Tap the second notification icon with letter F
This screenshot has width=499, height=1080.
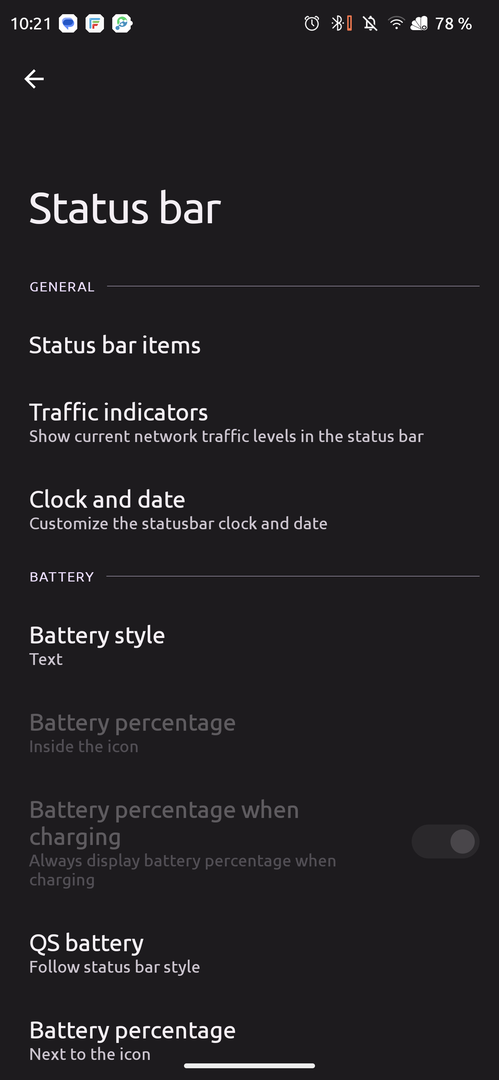pos(95,23)
